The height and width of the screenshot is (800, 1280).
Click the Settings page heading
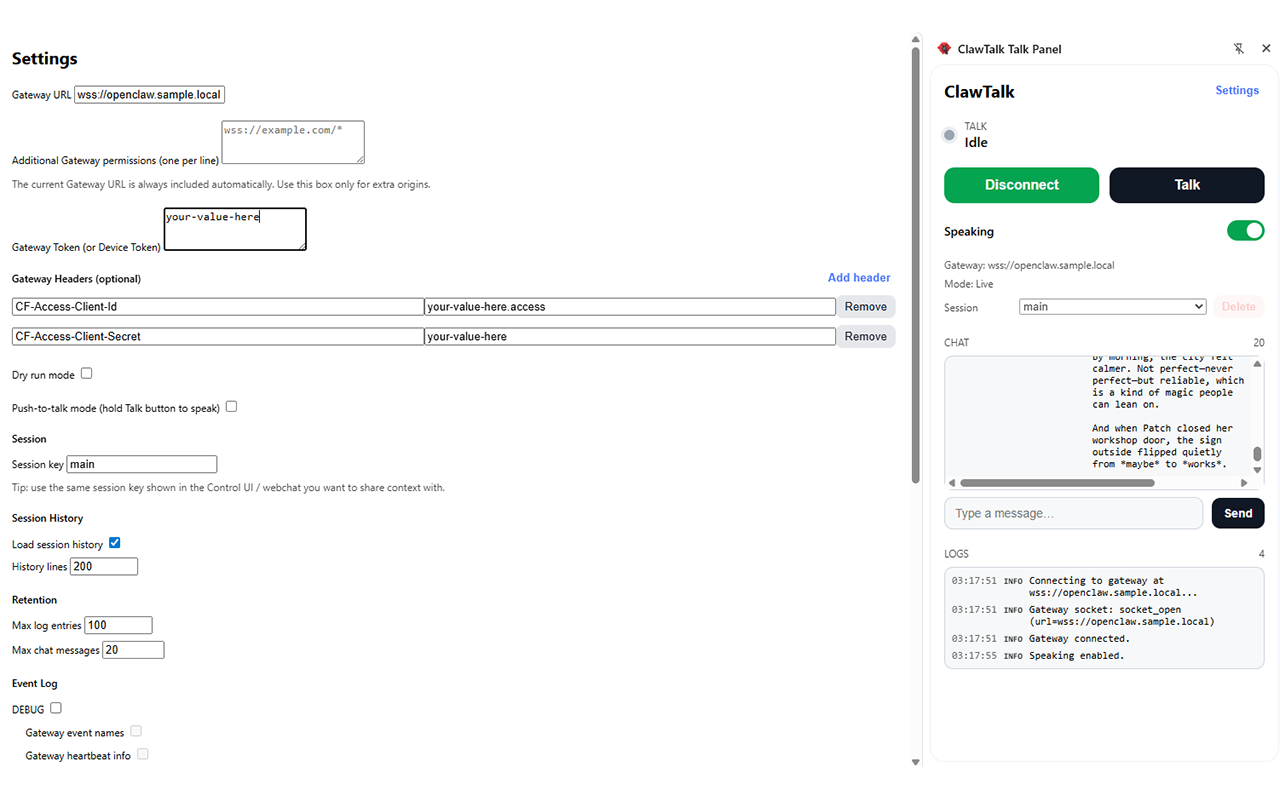pos(45,59)
